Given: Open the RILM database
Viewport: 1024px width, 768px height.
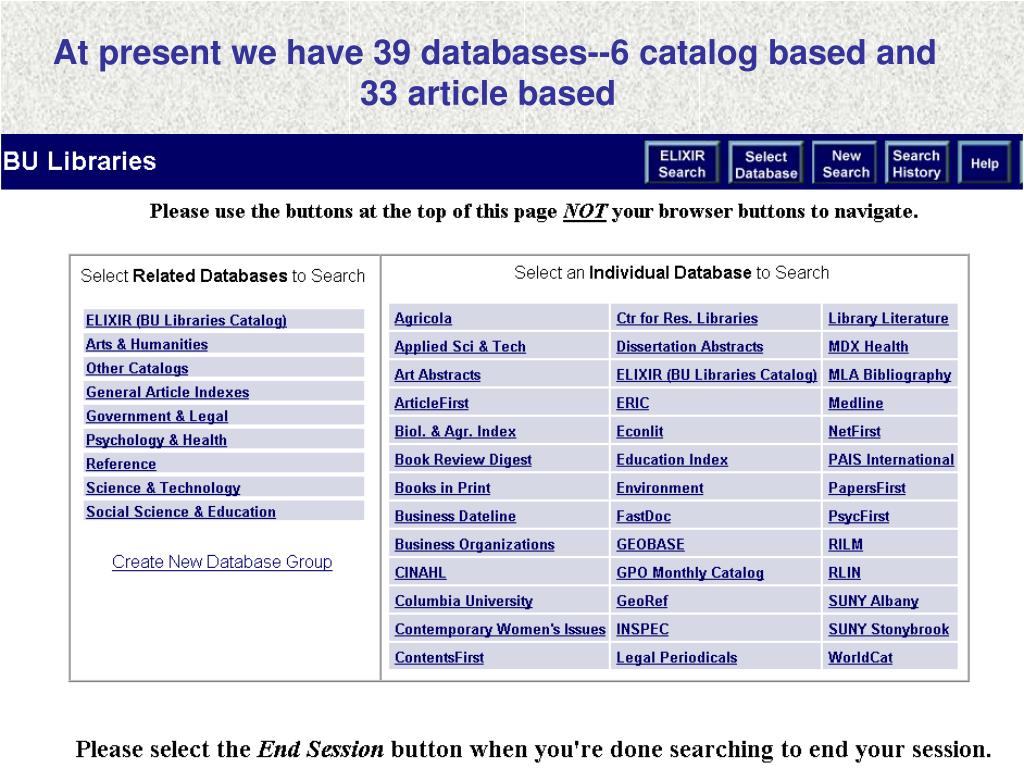Looking at the screenshot, I should coord(845,545).
